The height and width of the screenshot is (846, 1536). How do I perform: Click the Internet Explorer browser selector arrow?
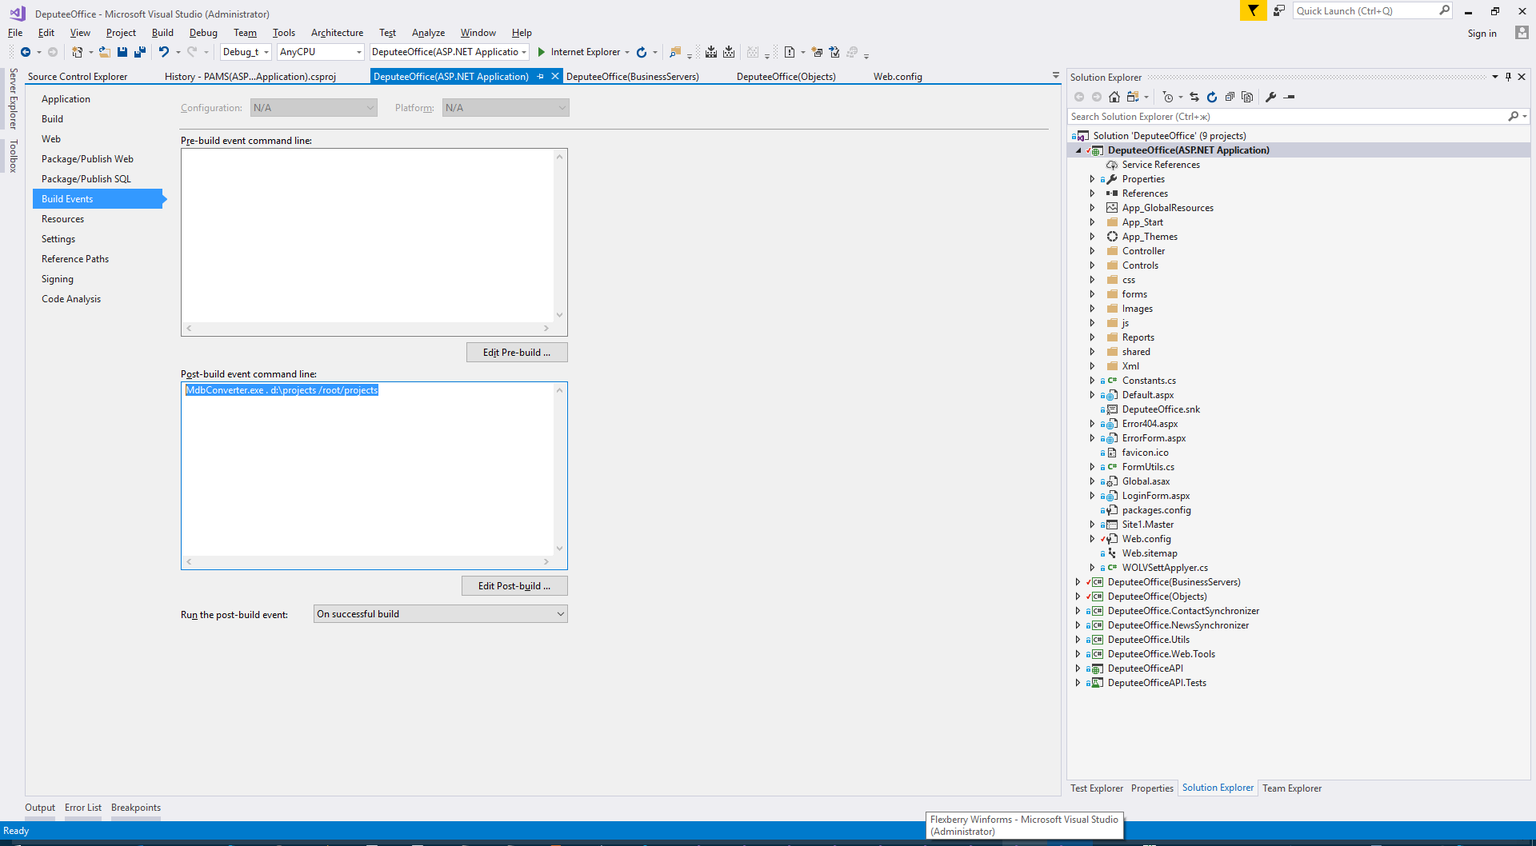[627, 52]
